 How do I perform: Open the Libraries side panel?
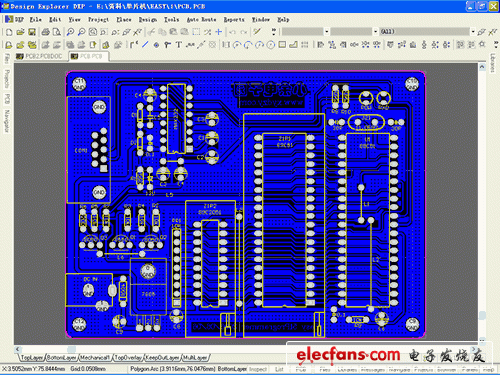tap(493, 63)
